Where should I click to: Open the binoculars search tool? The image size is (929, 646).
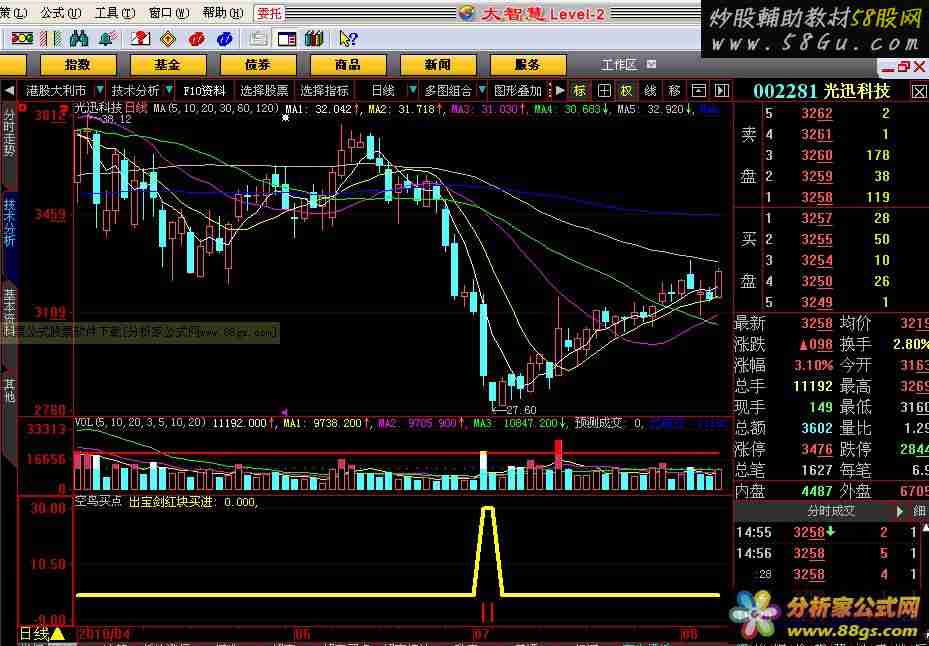(x=79, y=39)
